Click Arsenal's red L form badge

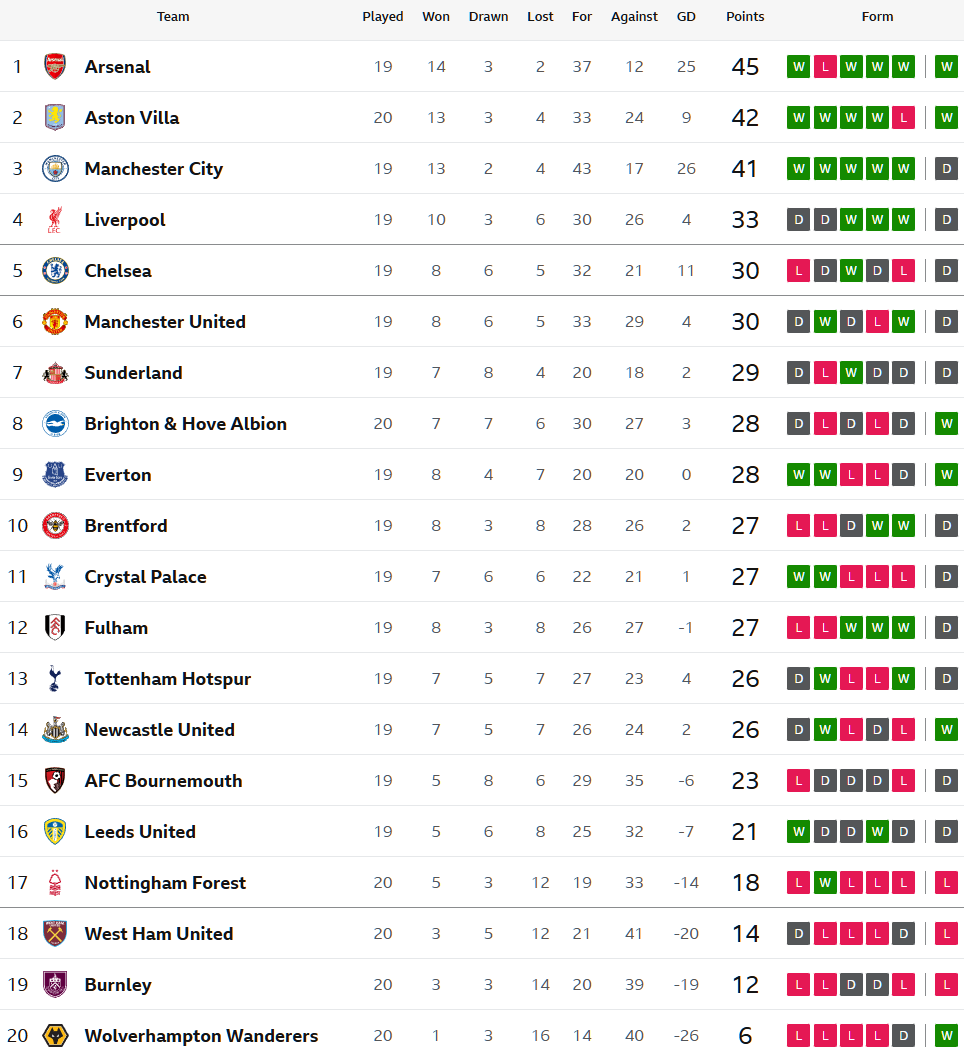click(x=825, y=67)
